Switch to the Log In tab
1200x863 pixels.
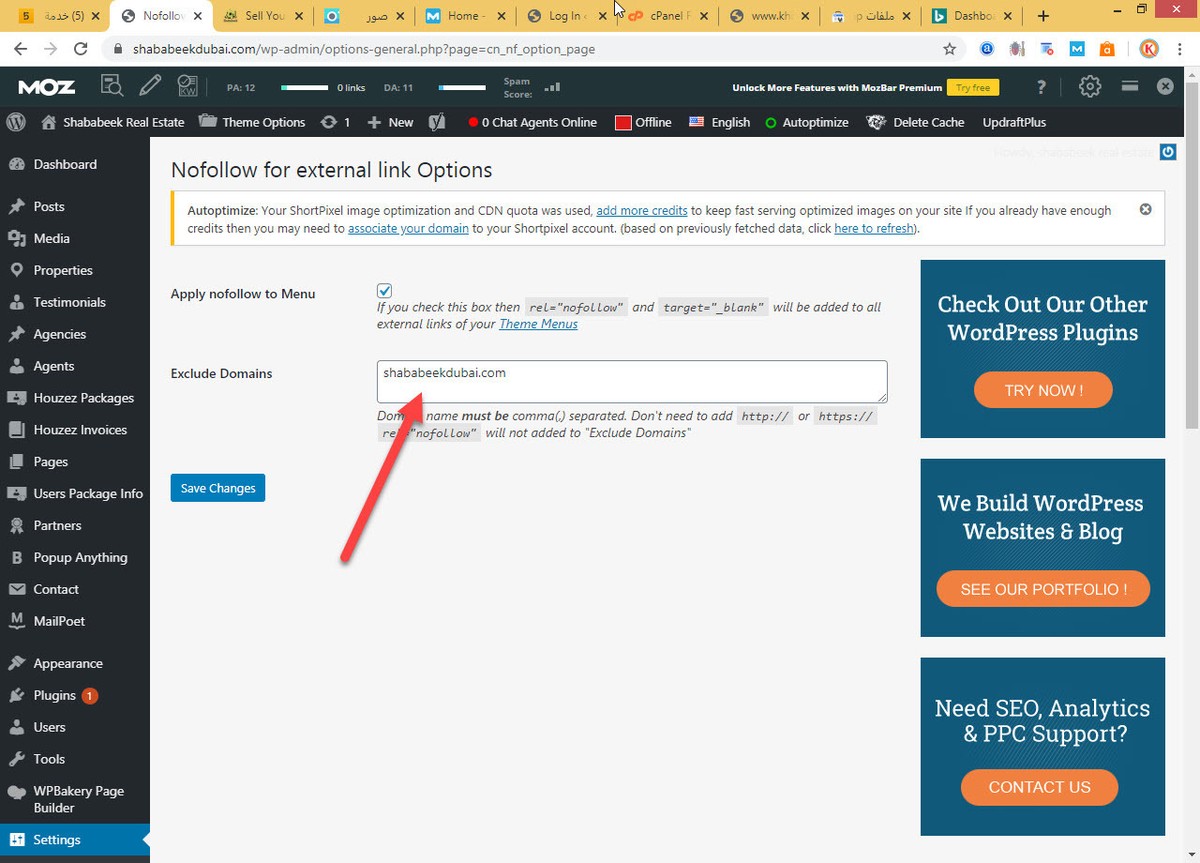point(565,16)
